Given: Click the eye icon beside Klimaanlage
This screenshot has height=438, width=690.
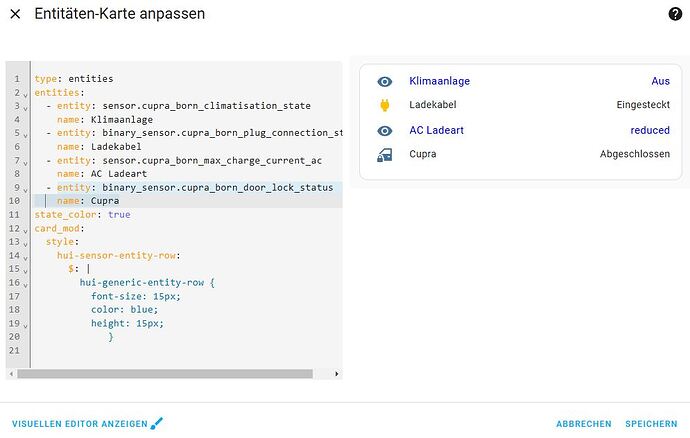Looking at the screenshot, I should [385, 81].
